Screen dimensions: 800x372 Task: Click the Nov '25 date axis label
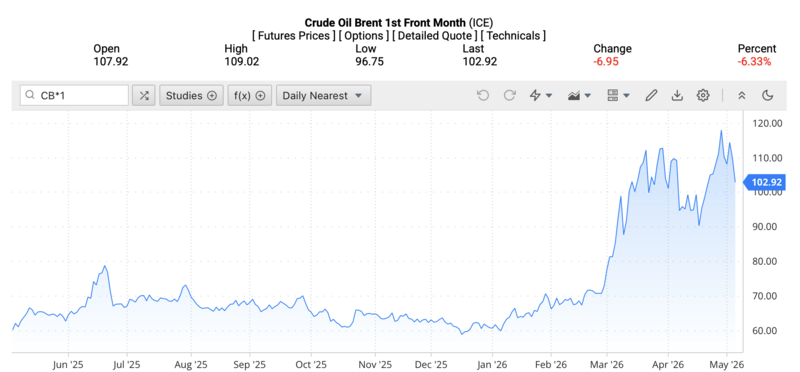pyautogui.click(x=375, y=364)
